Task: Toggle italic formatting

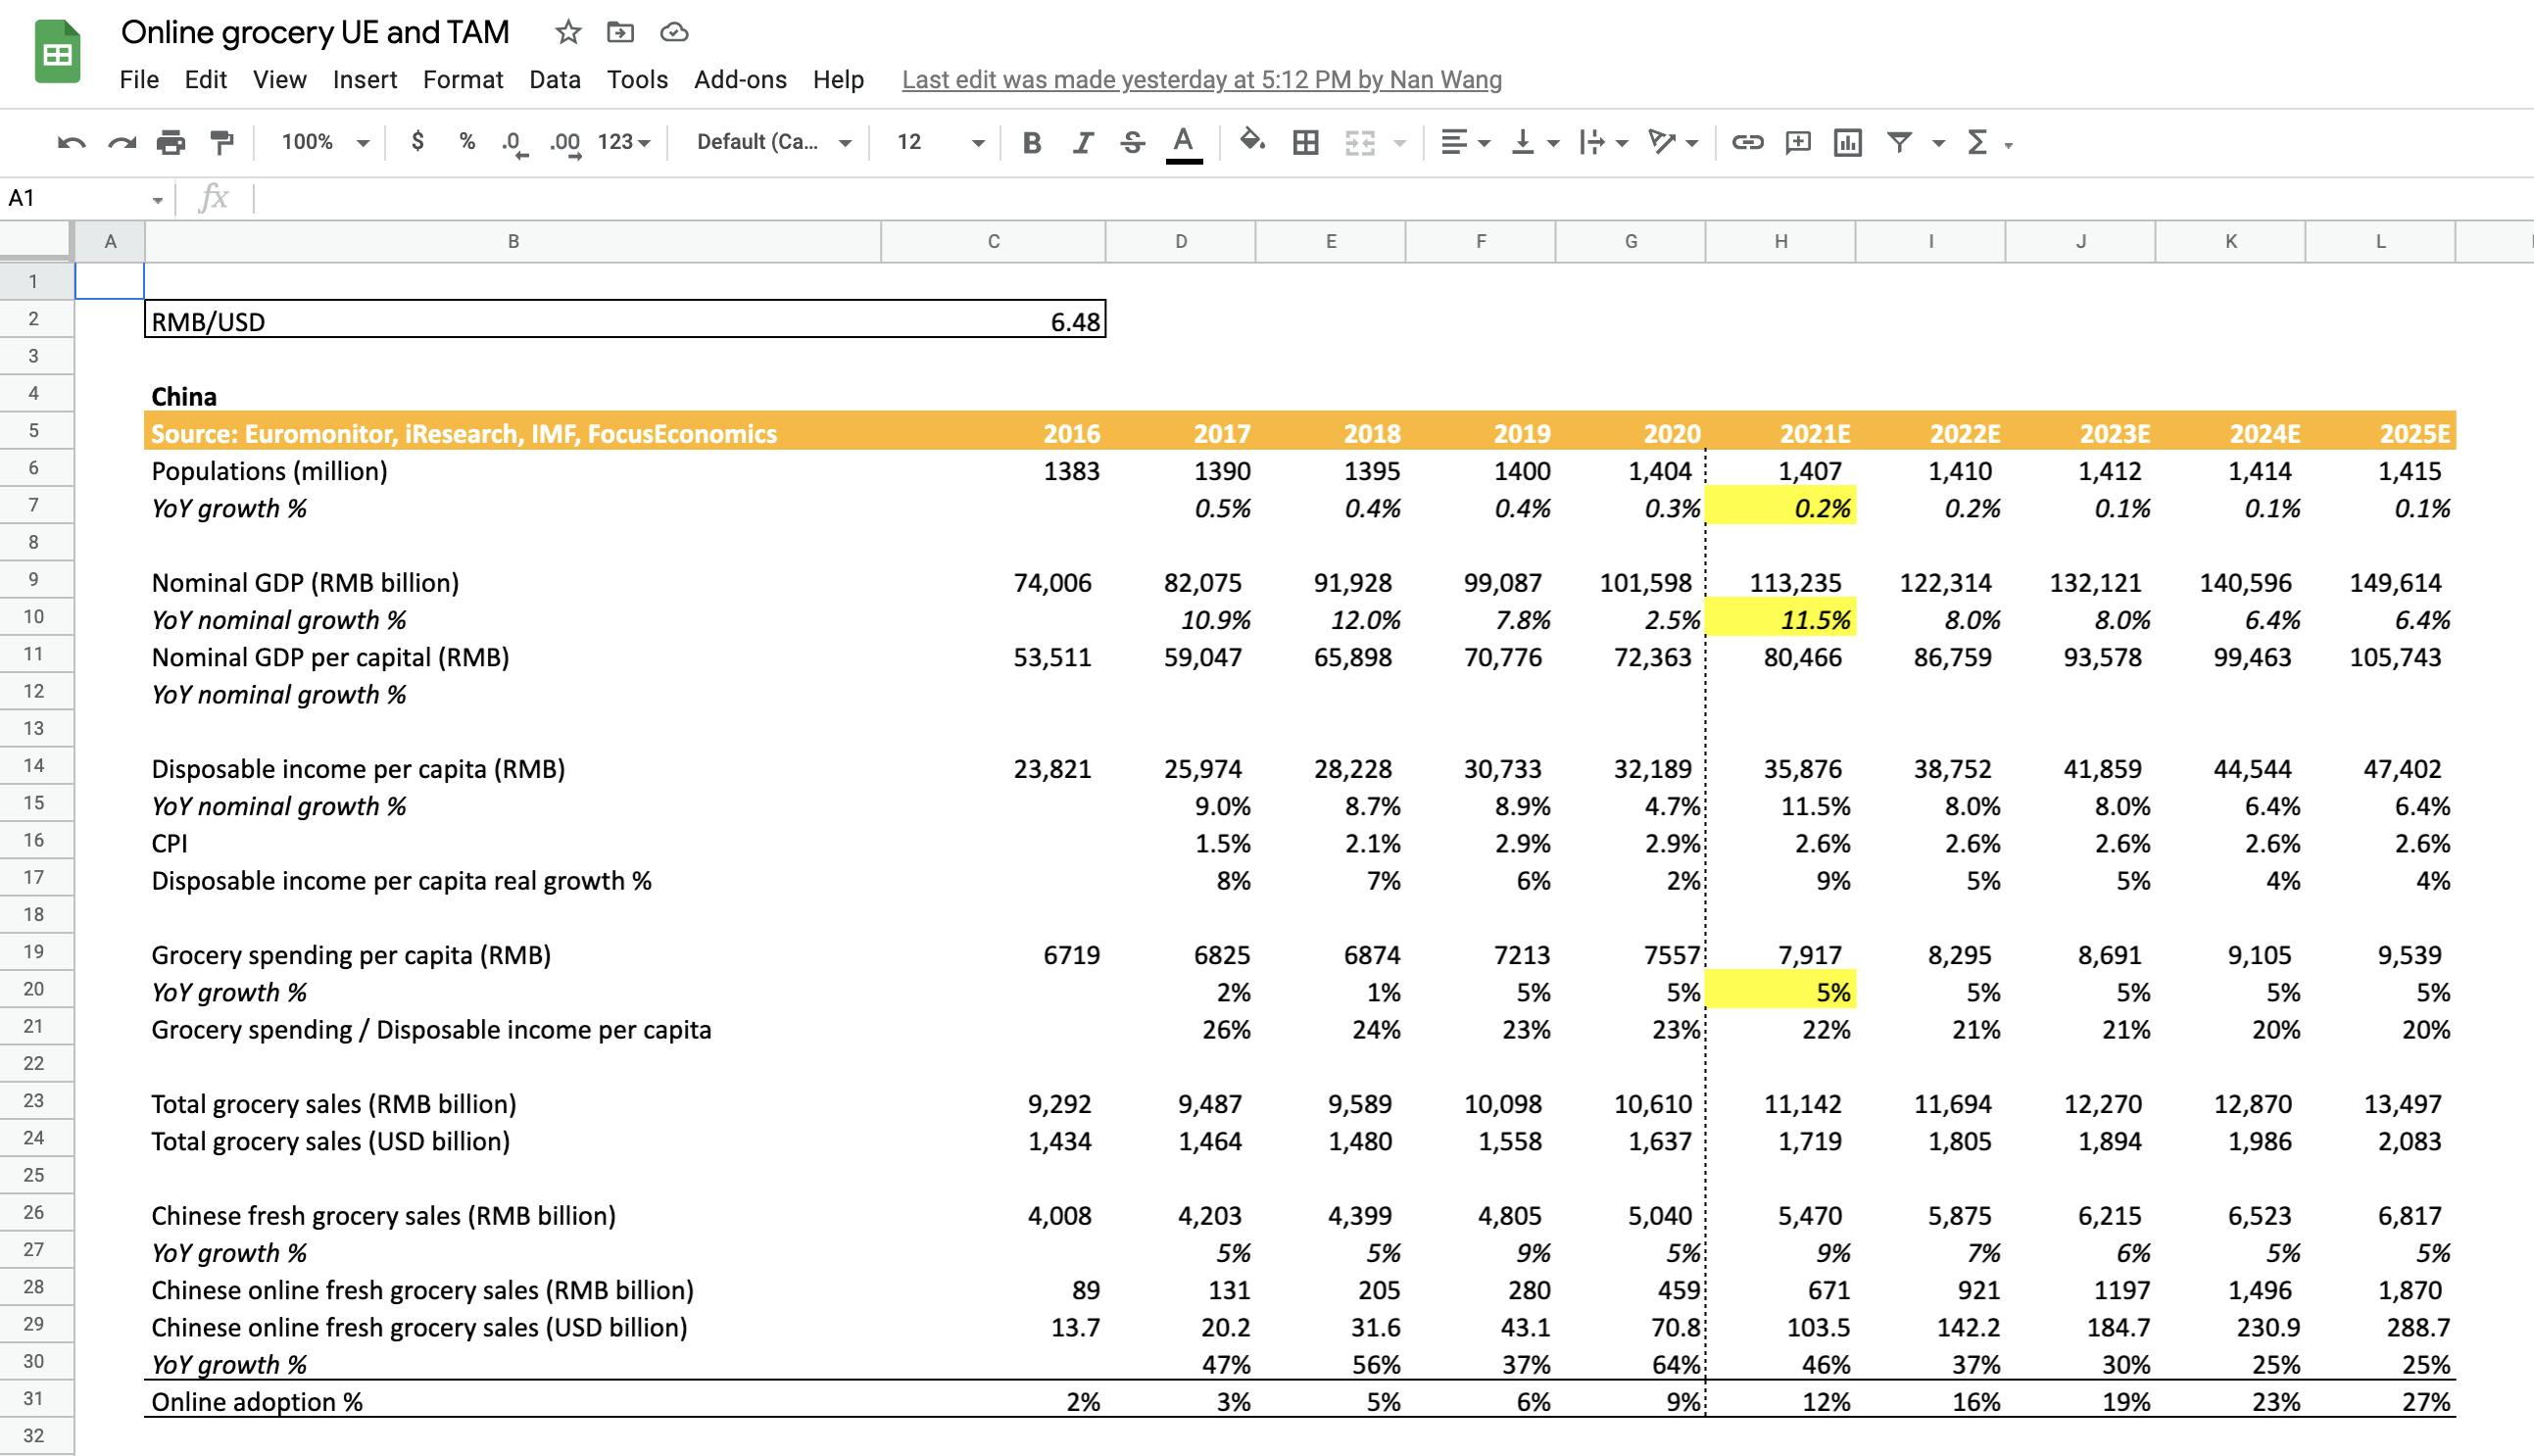Action: click(x=1082, y=143)
